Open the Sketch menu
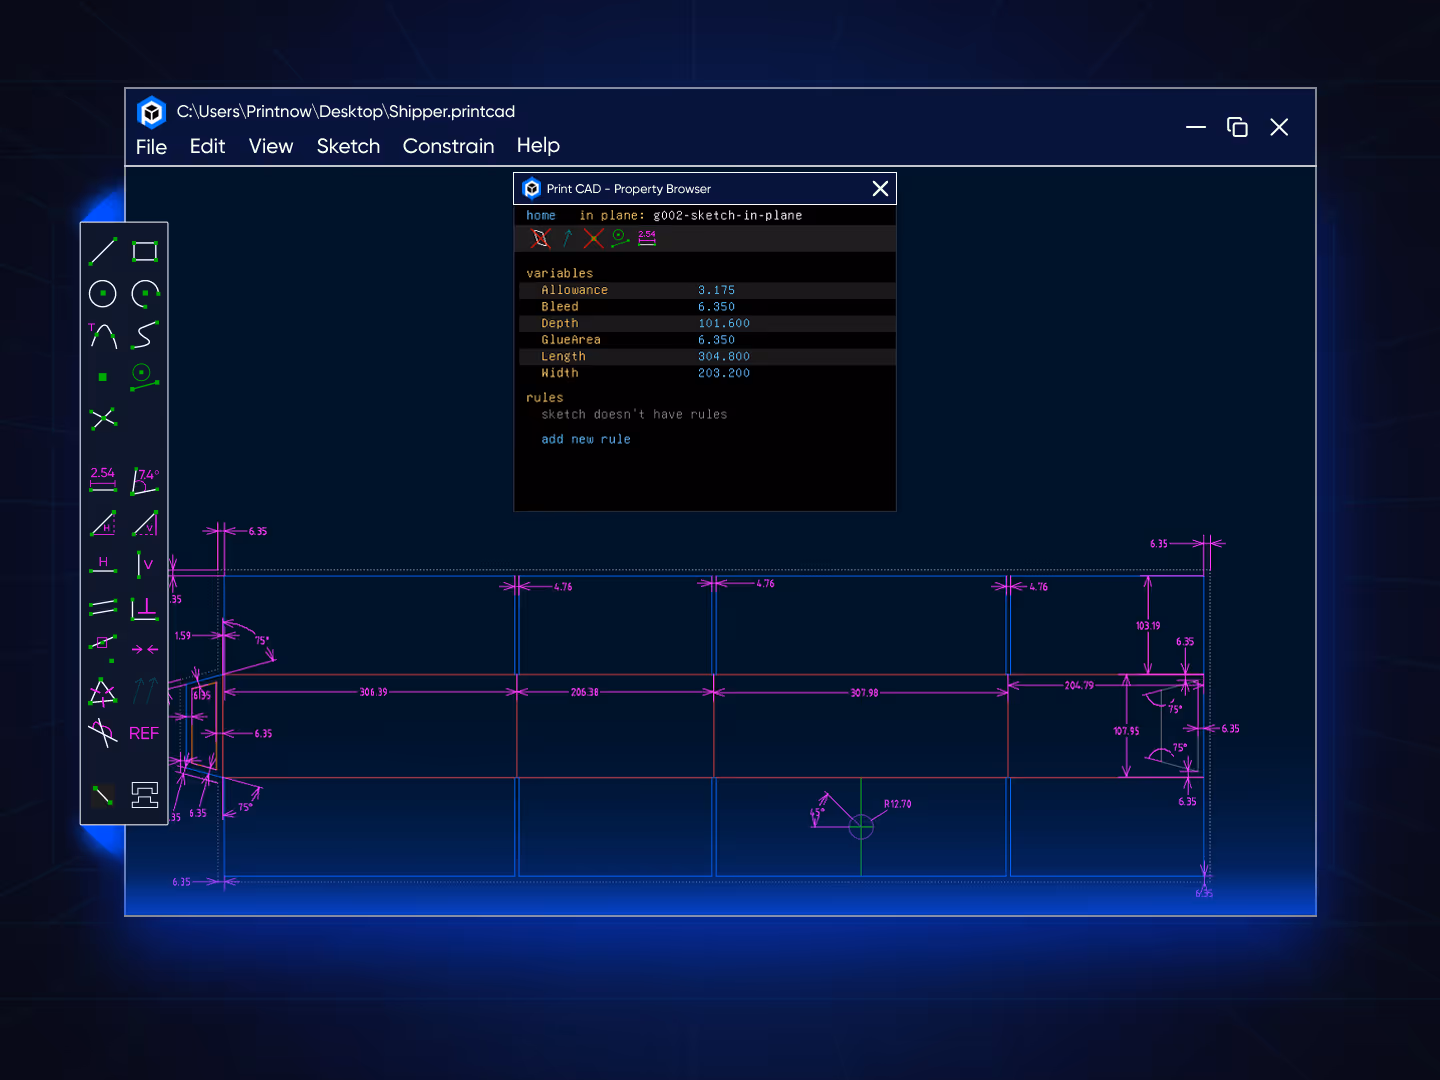 (348, 146)
